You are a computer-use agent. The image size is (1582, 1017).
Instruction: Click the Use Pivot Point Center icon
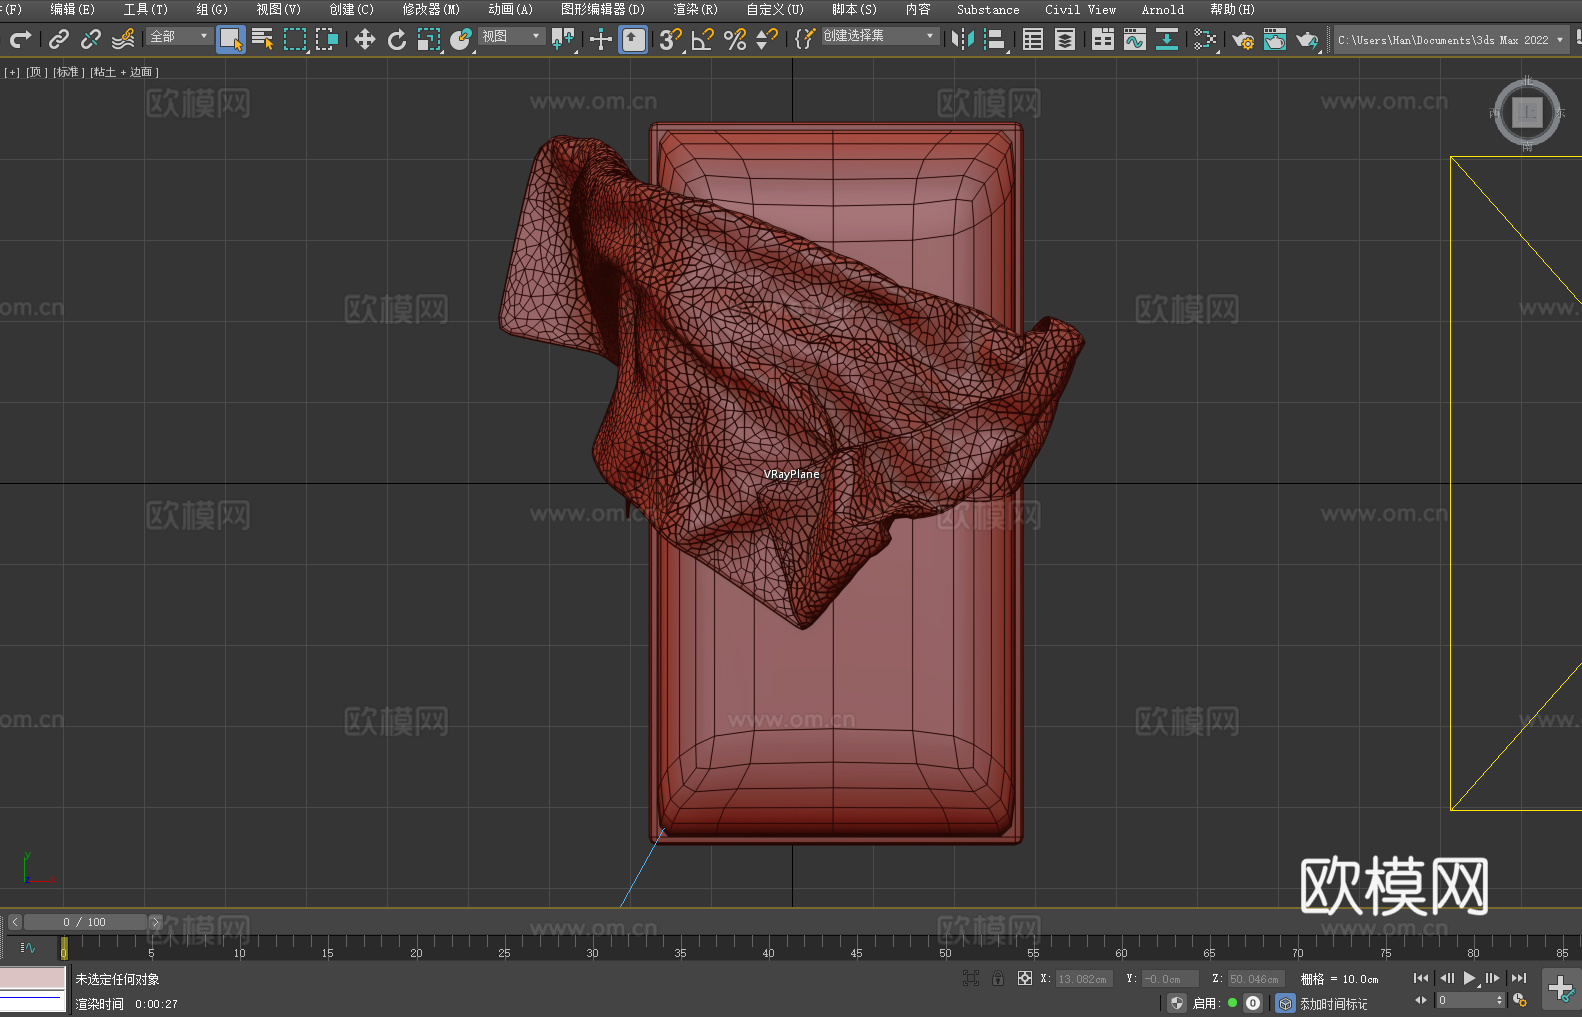coord(563,39)
